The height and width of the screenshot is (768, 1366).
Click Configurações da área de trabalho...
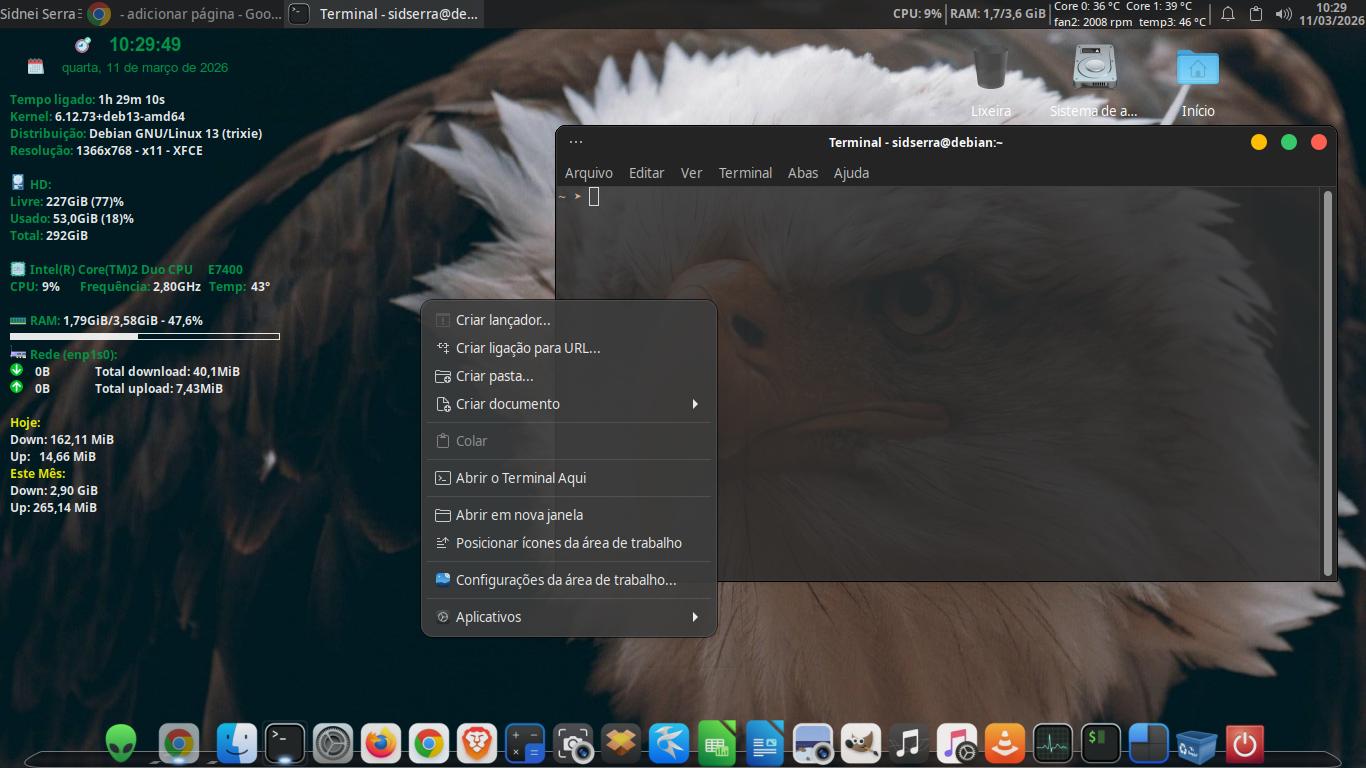(565, 580)
